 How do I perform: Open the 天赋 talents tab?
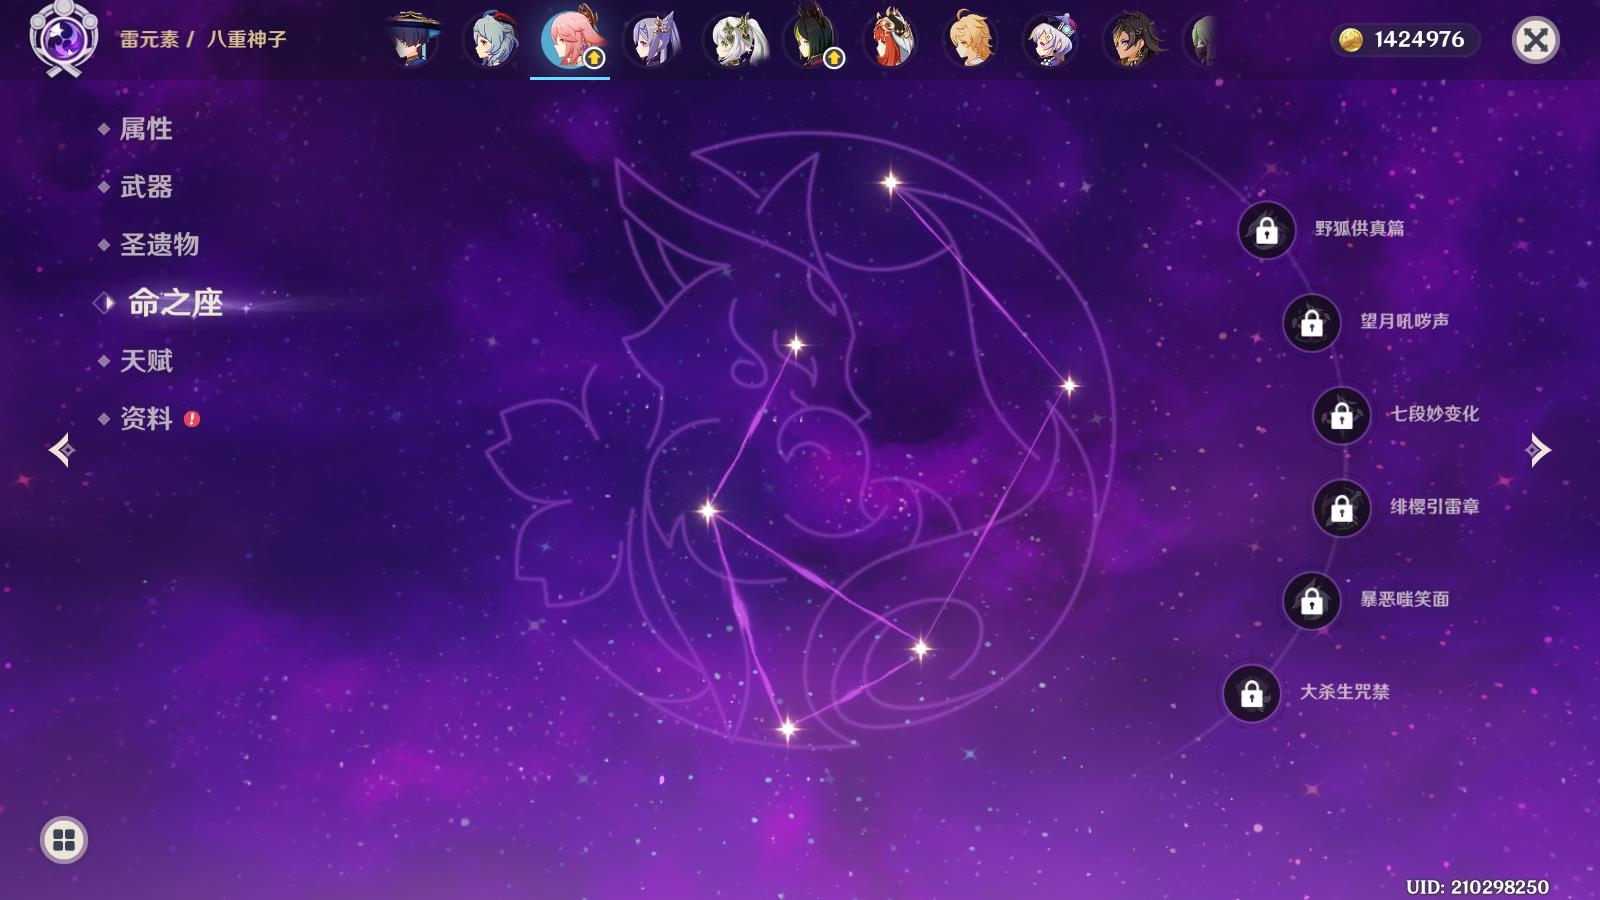tap(146, 361)
